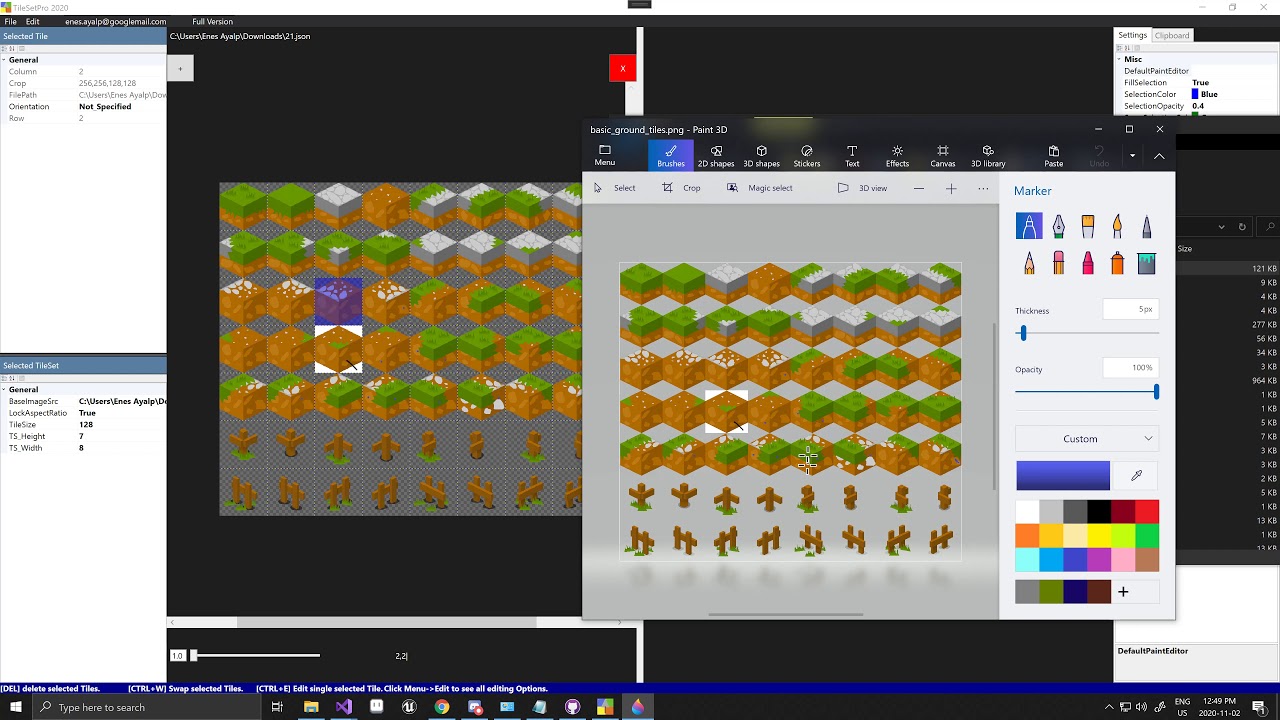Open Google Chrome from the taskbar
Image resolution: width=1280 pixels, height=720 pixels.
click(442, 707)
